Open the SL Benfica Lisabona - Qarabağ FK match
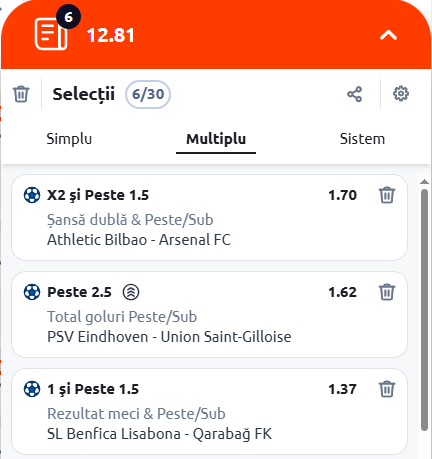432x459 pixels. pos(160,434)
